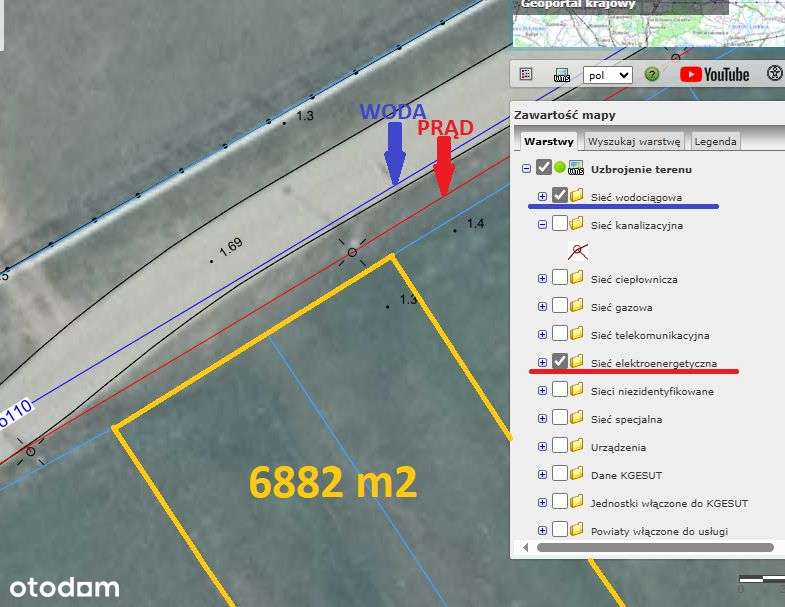Click Jednostki włączone do KGESUT folder icon
The width and height of the screenshot is (785, 607).
pos(576,502)
